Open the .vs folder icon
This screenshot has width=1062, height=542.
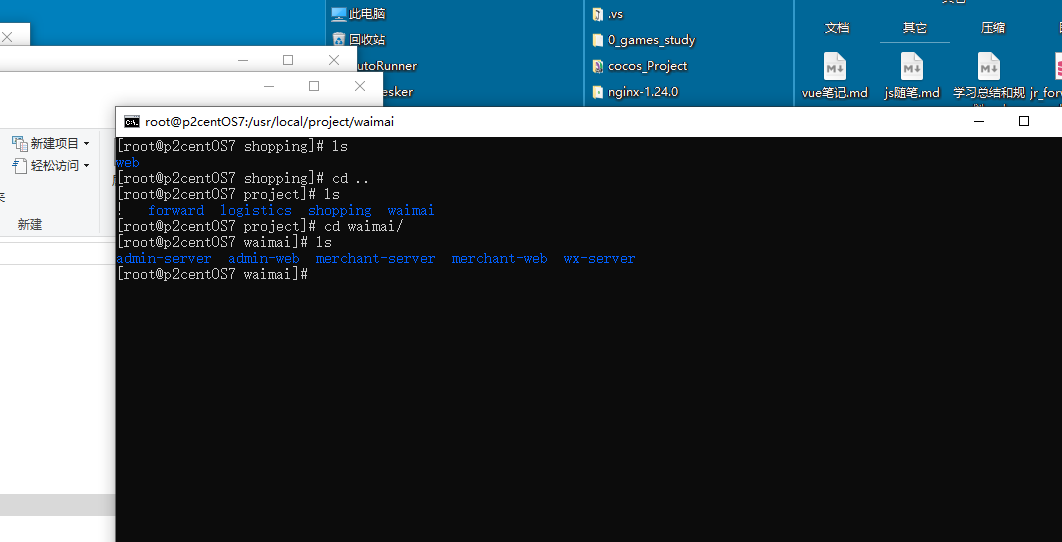597,14
